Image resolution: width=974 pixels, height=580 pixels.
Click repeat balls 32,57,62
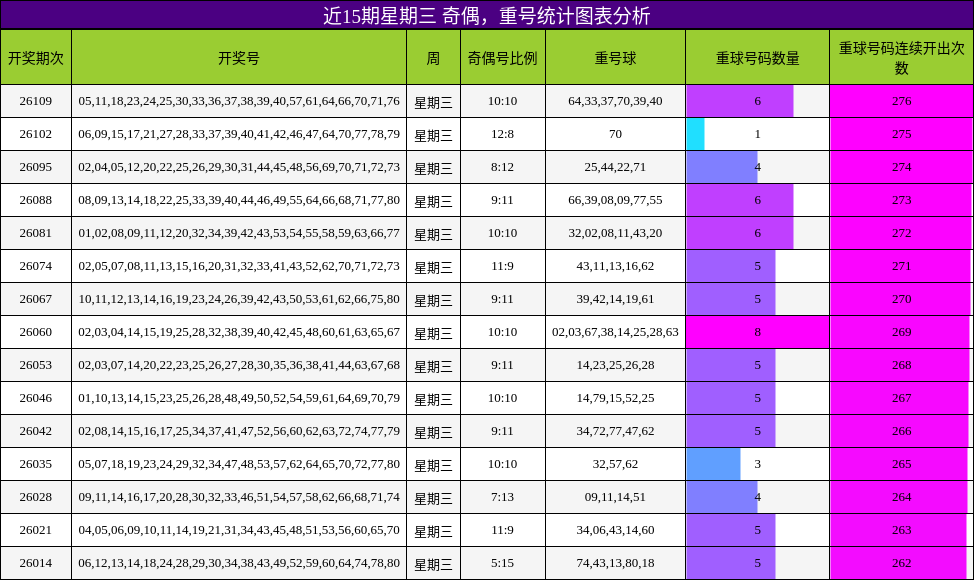pos(616,463)
